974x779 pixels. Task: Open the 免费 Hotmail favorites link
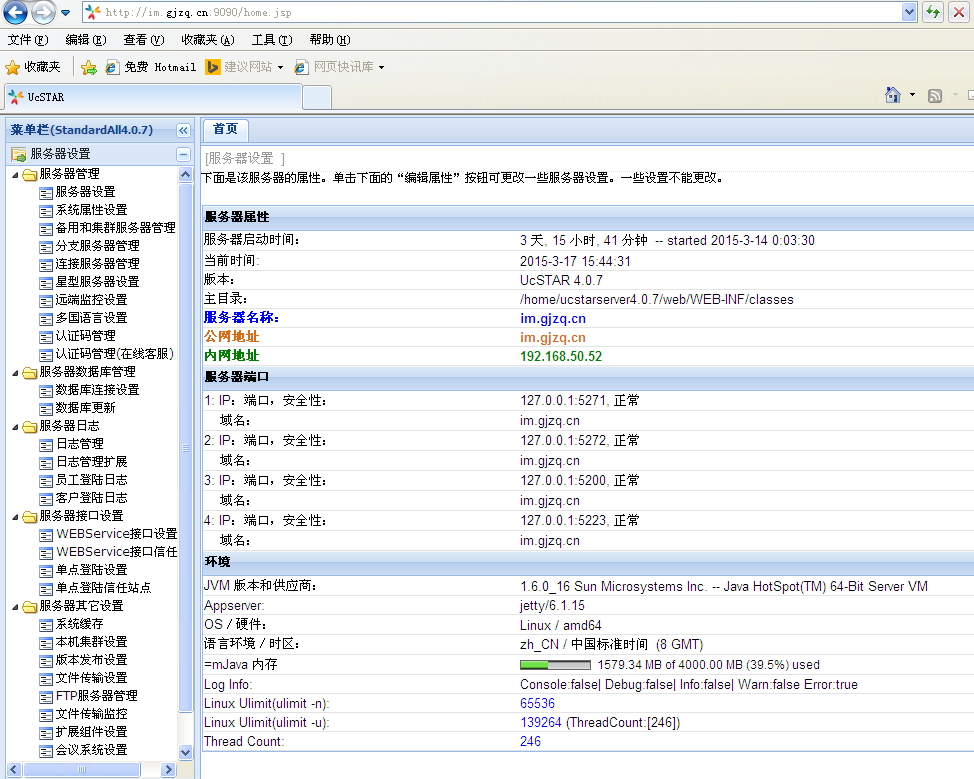[x=151, y=67]
